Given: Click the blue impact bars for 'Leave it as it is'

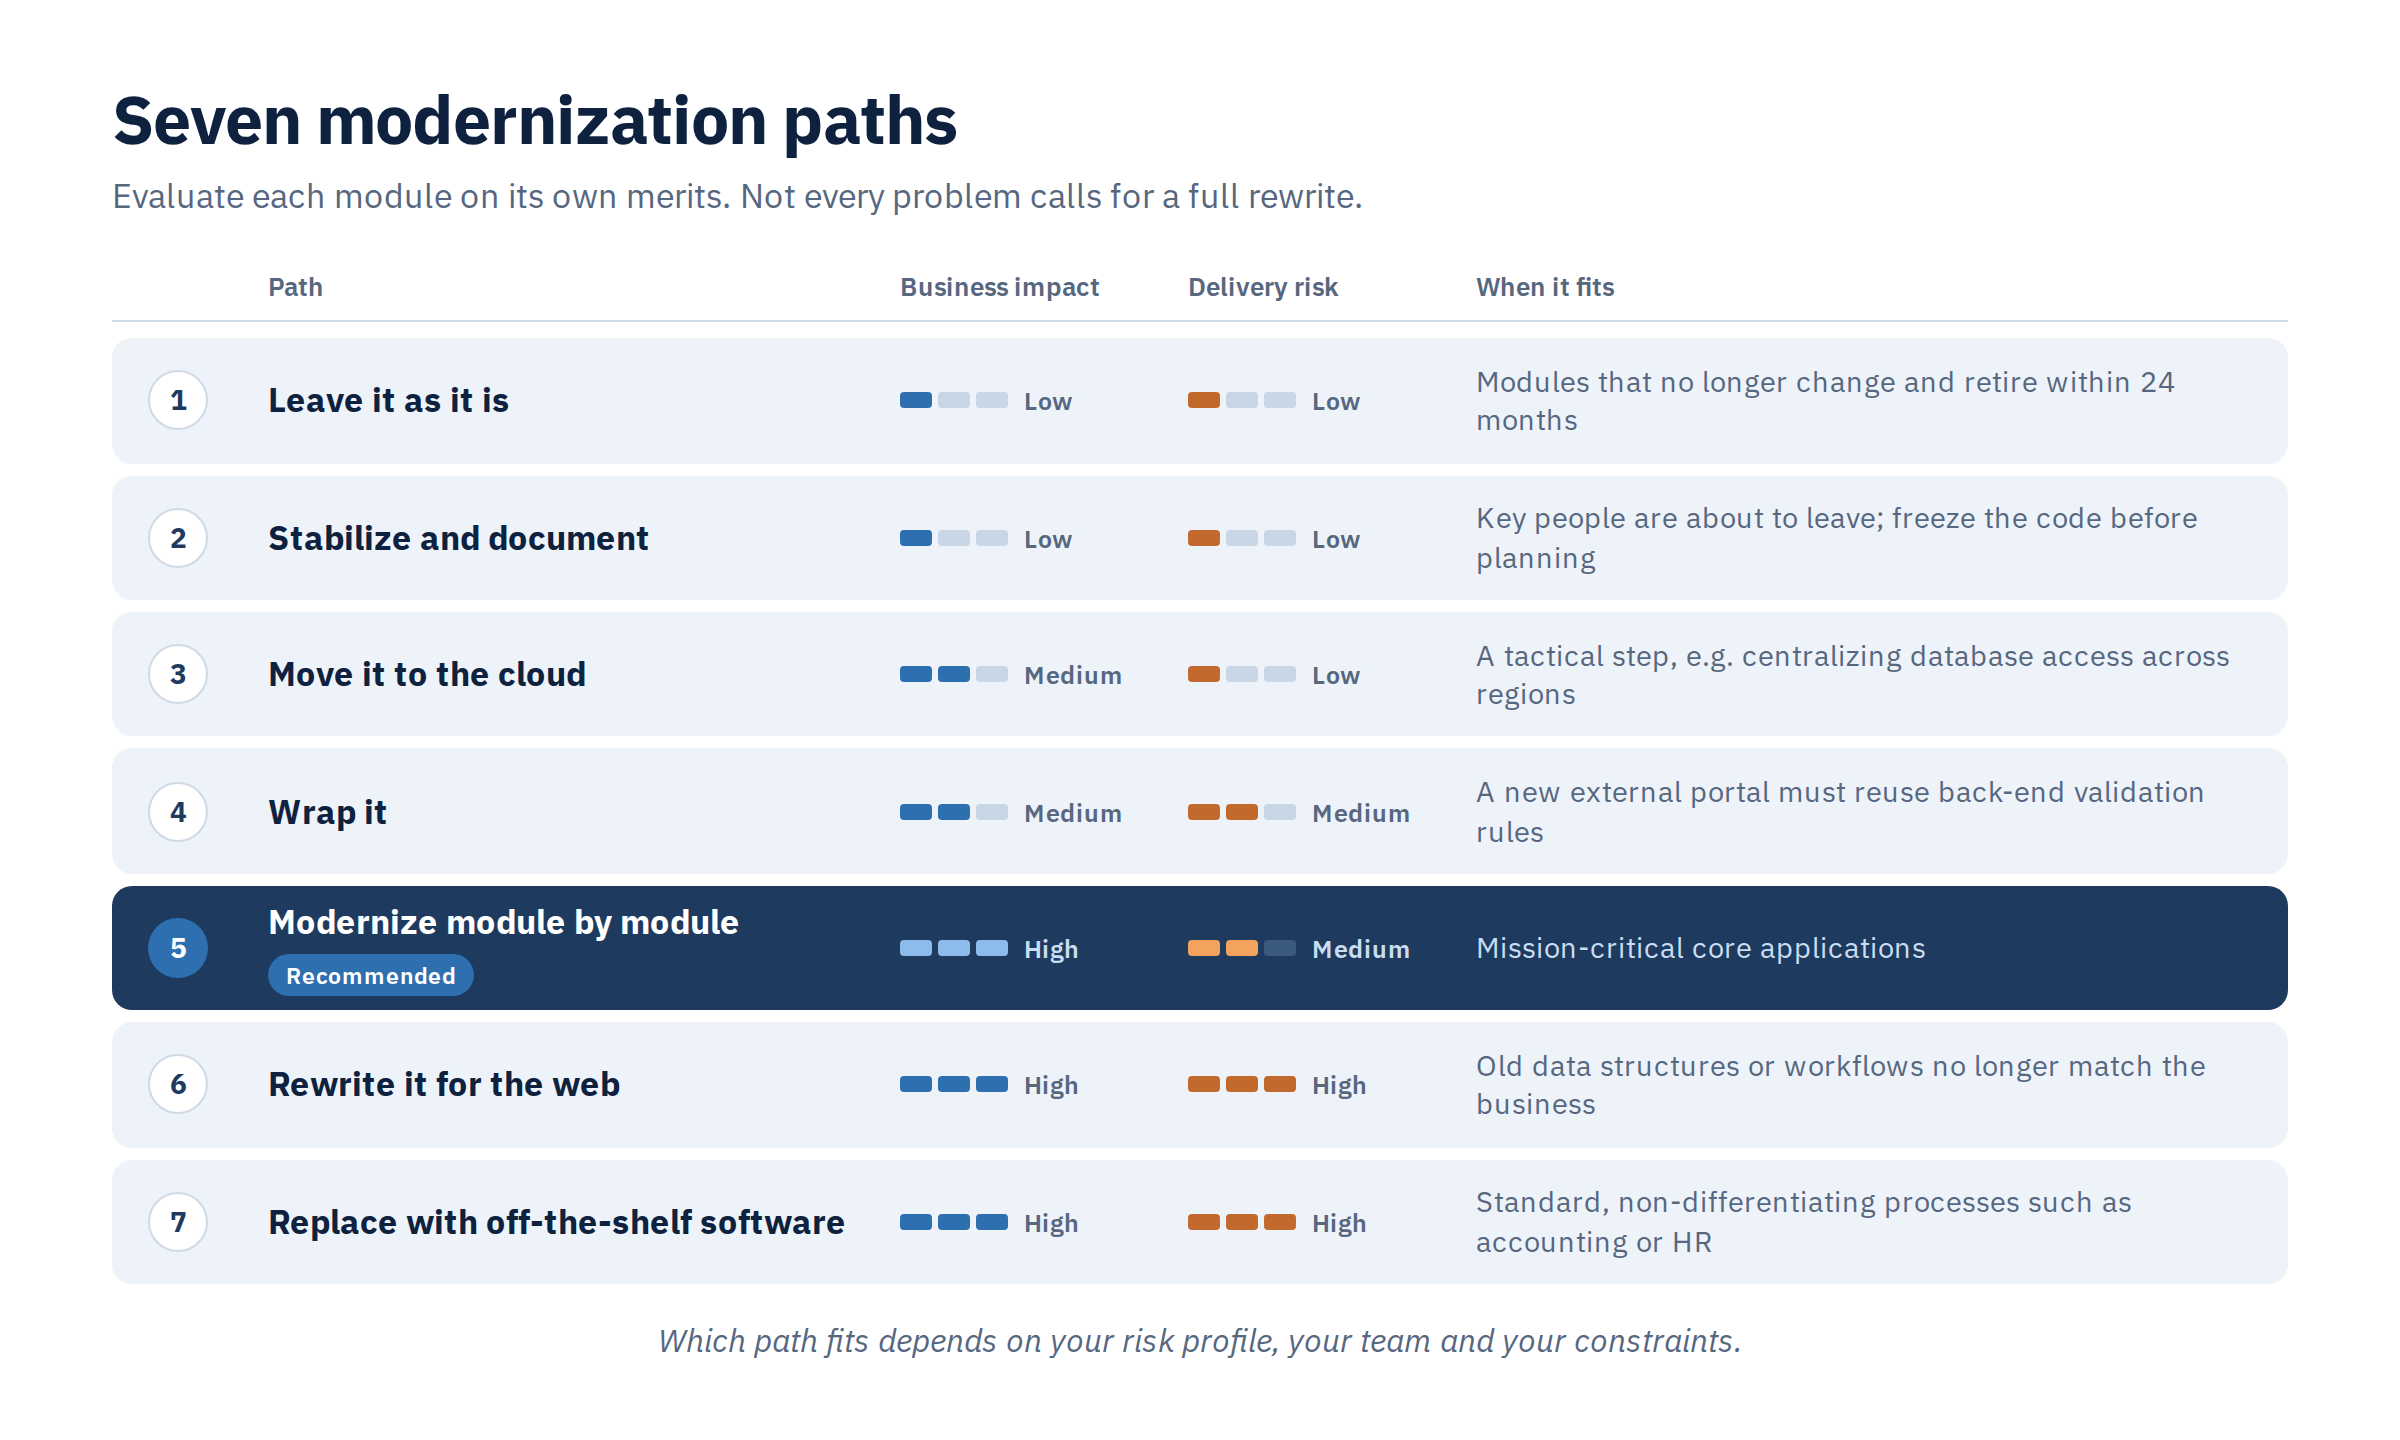Looking at the screenshot, I should 954,401.
